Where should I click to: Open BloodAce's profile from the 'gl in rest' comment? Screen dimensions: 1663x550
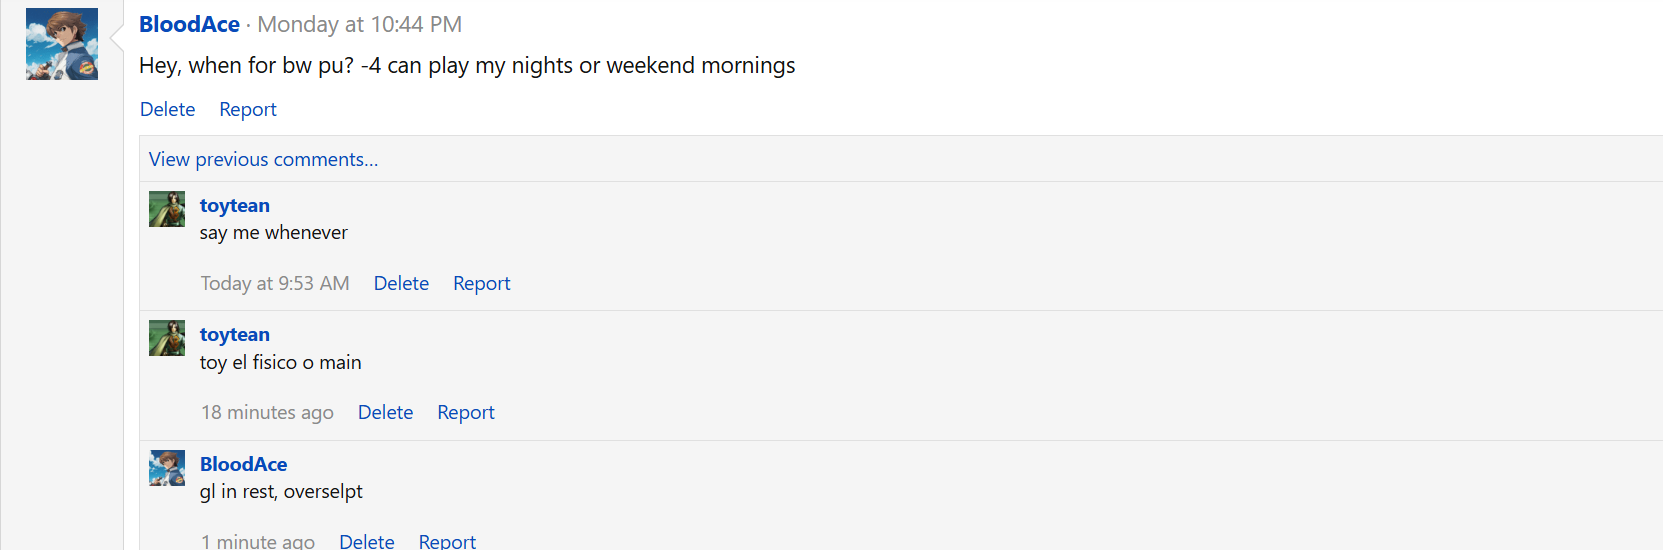click(x=244, y=464)
